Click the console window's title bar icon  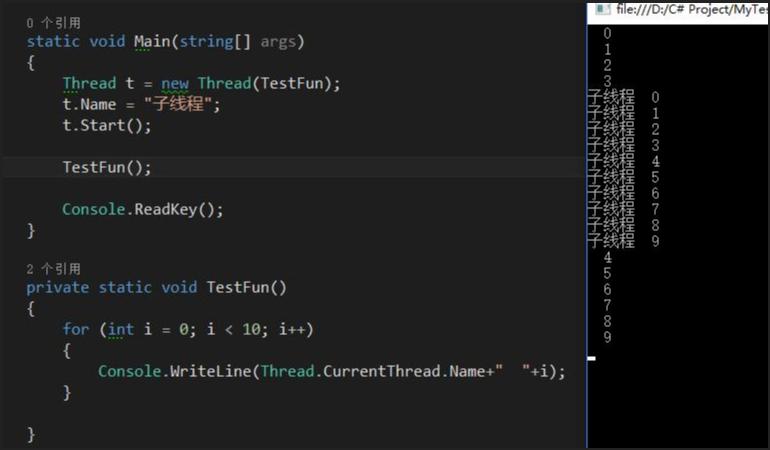click(603, 9)
